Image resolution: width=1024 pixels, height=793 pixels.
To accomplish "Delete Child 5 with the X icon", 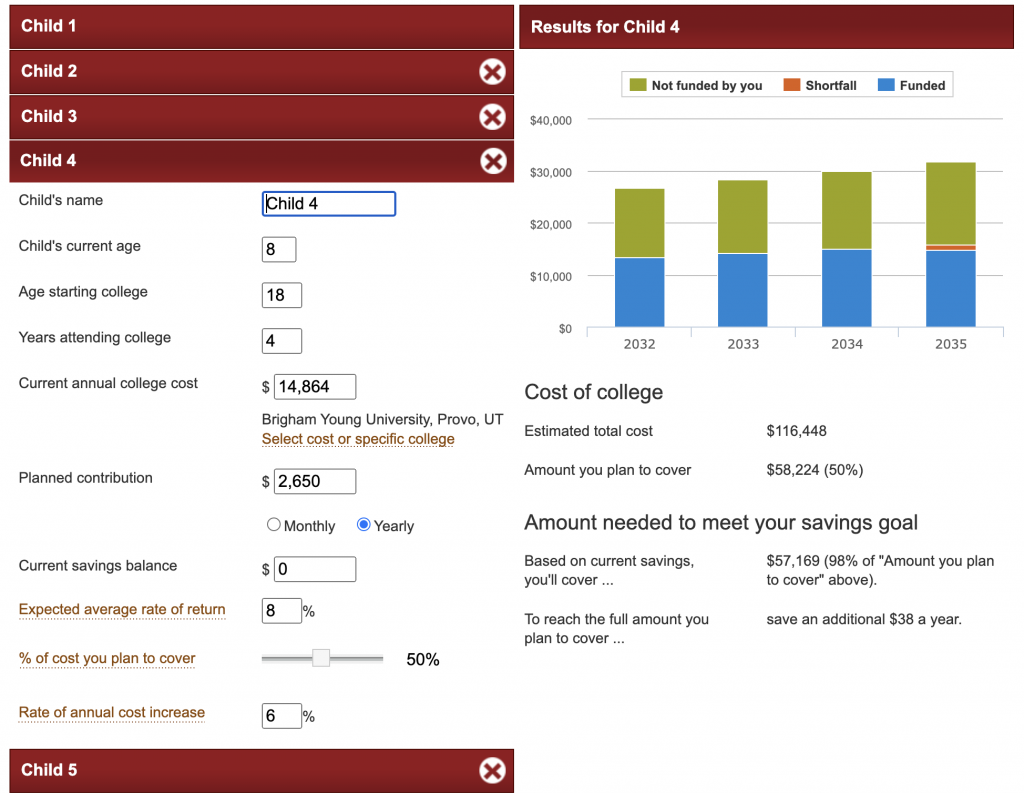I will pyautogui.click(x=492, y=770).
